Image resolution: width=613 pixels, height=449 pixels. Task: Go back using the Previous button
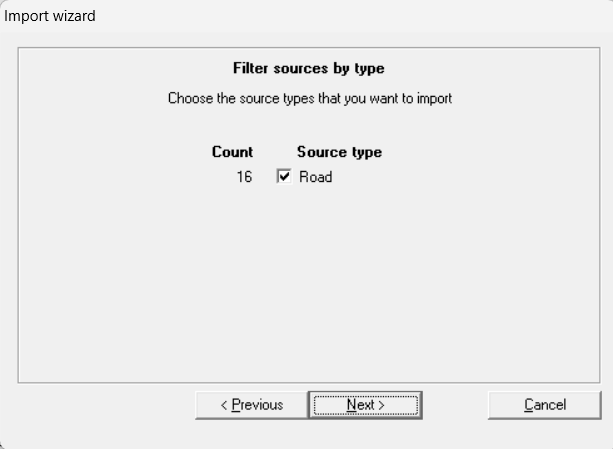pyautogui.click(x=252, y=405)
